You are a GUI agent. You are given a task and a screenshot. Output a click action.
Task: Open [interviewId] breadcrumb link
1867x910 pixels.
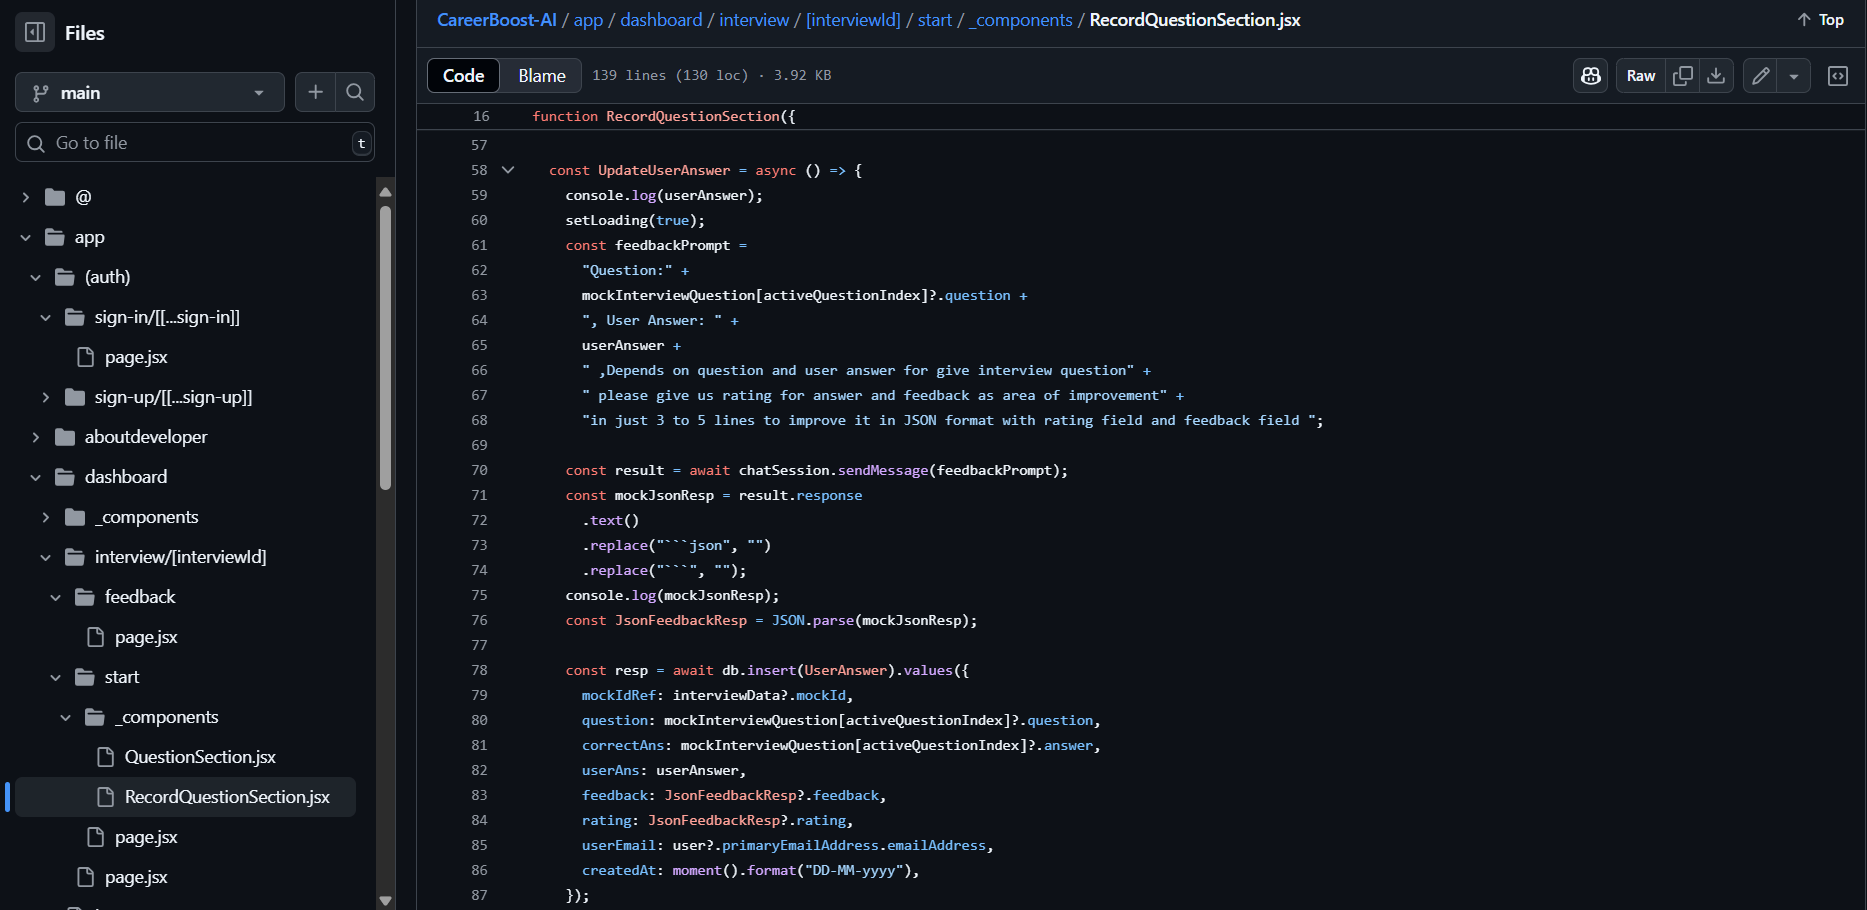853,20
